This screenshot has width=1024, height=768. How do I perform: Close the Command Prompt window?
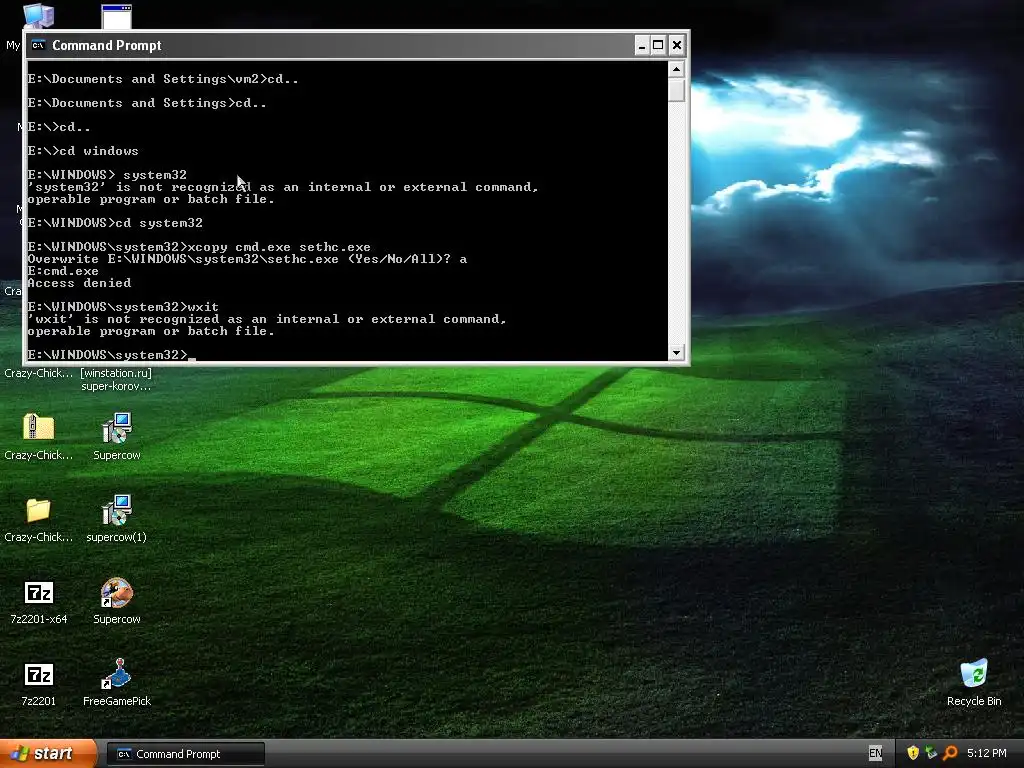pos(677,45)
